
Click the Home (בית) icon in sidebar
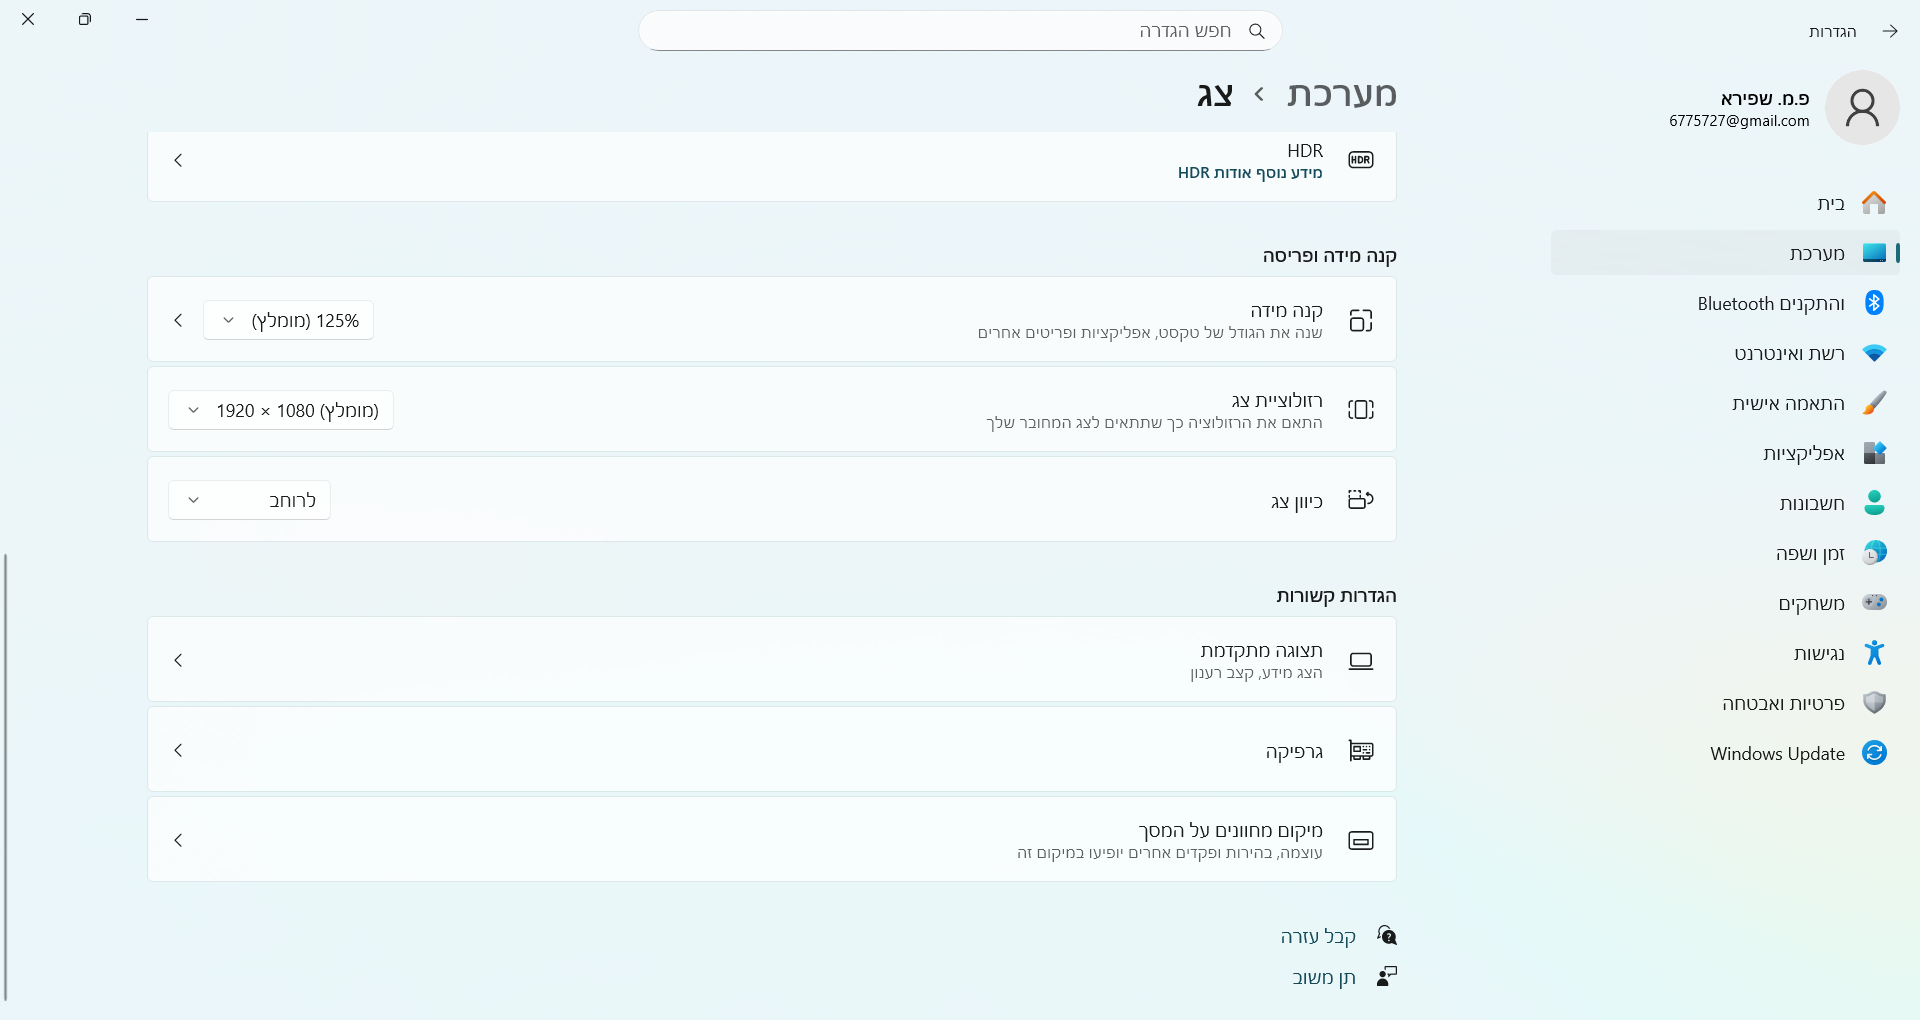(1873, 203)
